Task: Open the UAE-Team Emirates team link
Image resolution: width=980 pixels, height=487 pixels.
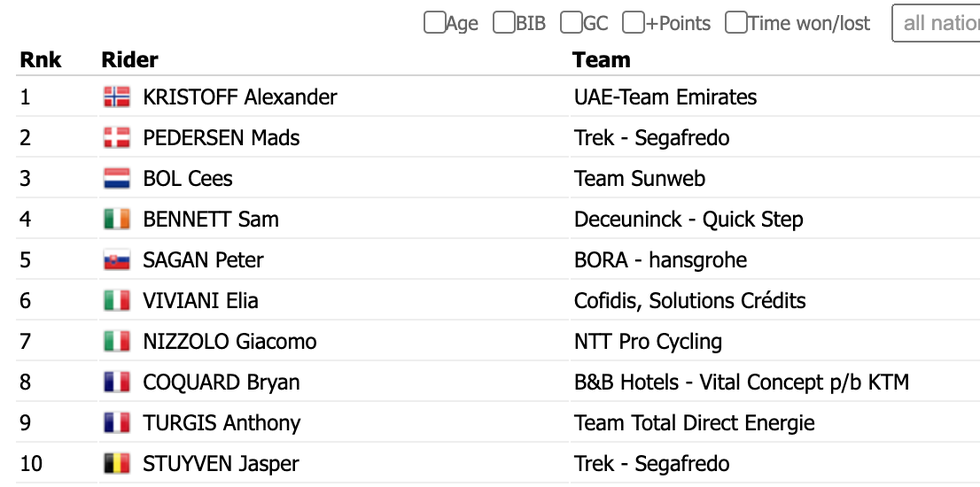Action: 666,97
